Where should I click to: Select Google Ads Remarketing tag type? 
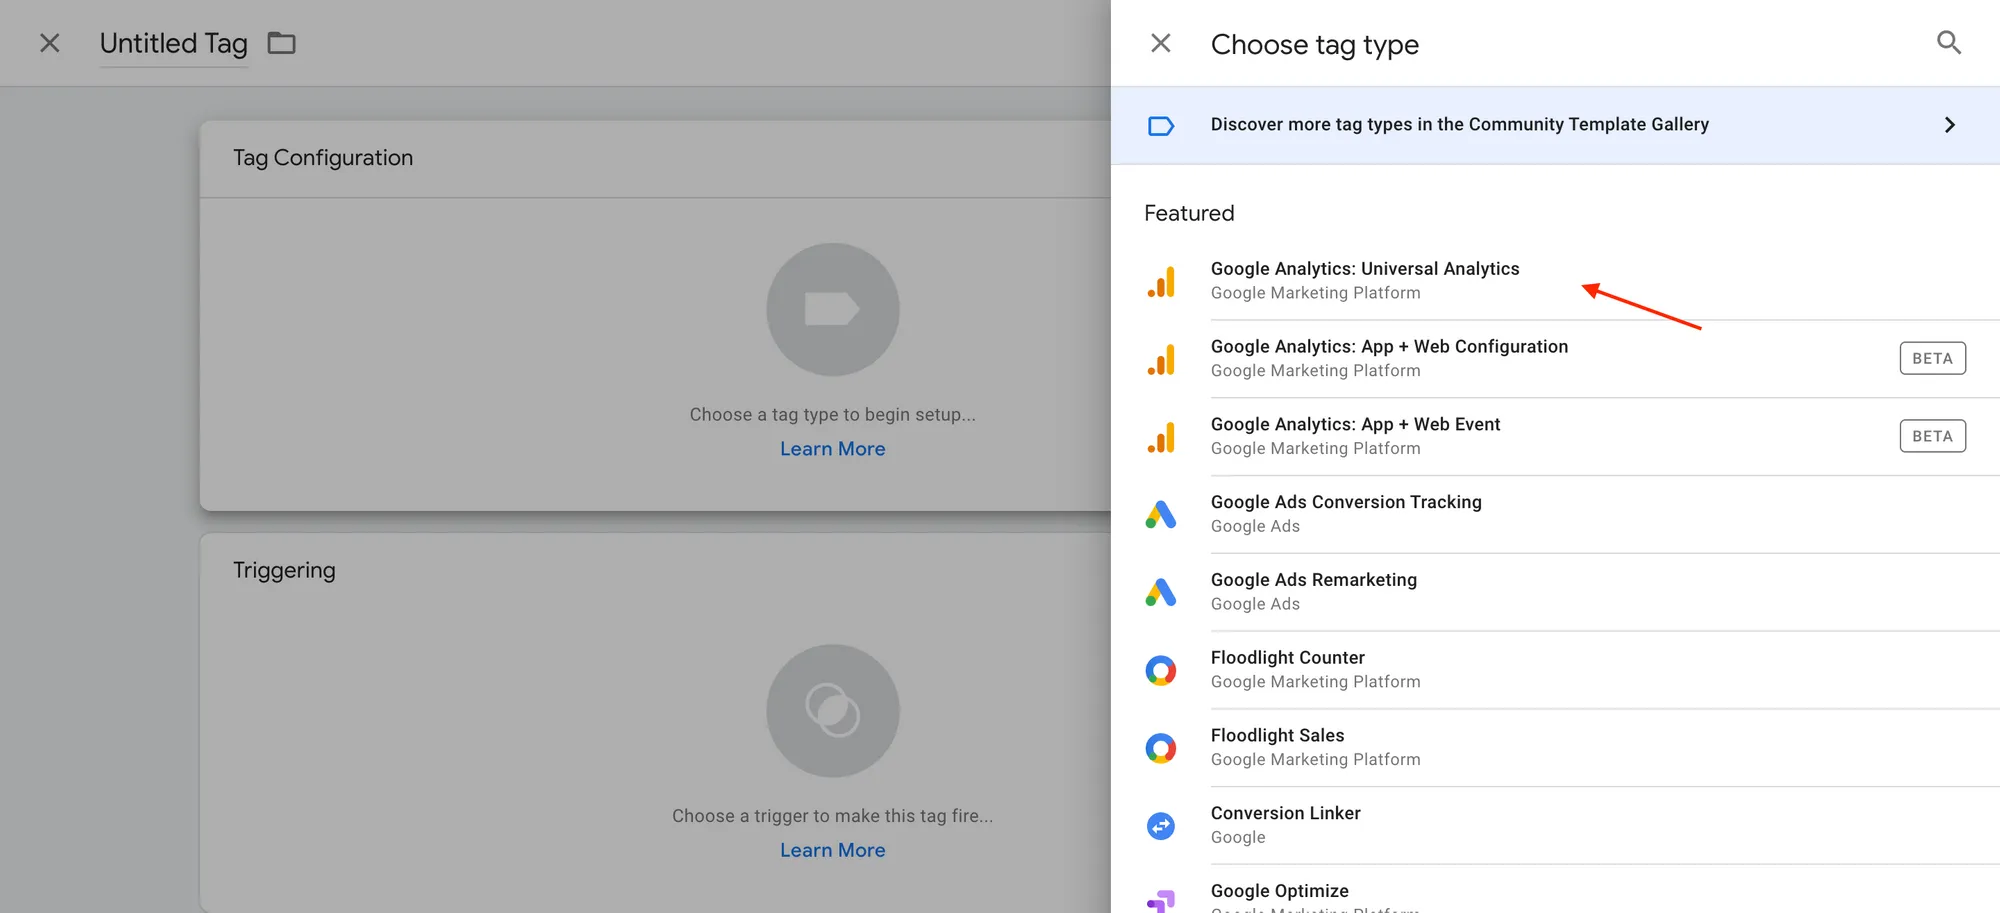tap(1555, 593)
